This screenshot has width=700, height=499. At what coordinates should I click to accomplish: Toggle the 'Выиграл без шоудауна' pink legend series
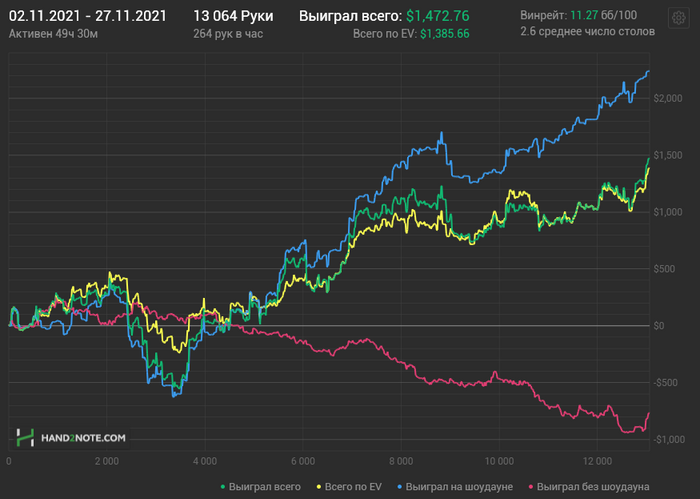(x=589, y=487)
